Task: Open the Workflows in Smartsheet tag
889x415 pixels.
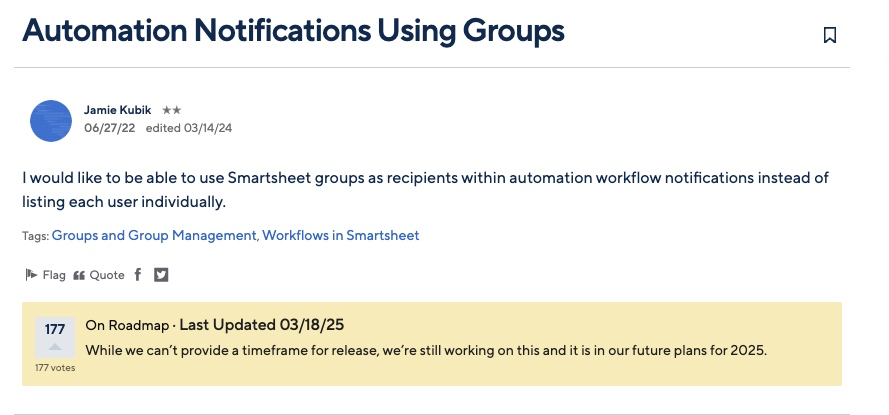Action: click(x=341, y=235)
